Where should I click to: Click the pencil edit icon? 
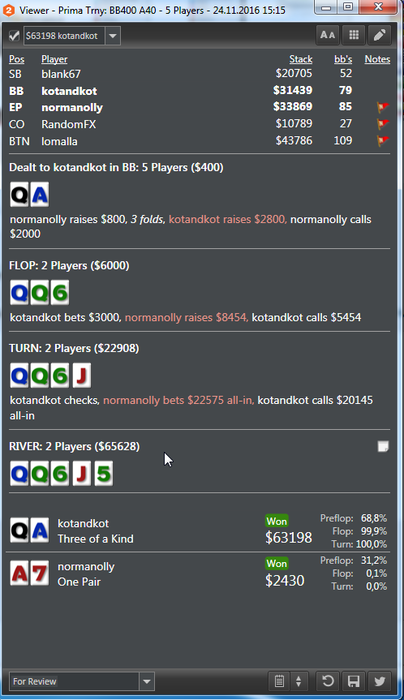[x=379, y=35]
